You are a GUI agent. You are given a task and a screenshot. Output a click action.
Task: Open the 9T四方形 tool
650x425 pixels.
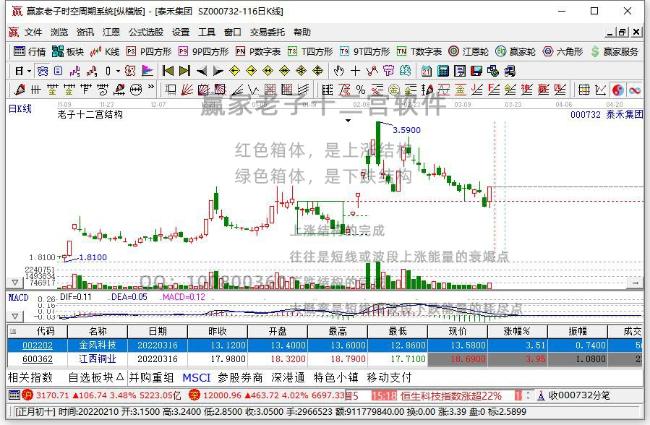(365, 51)
